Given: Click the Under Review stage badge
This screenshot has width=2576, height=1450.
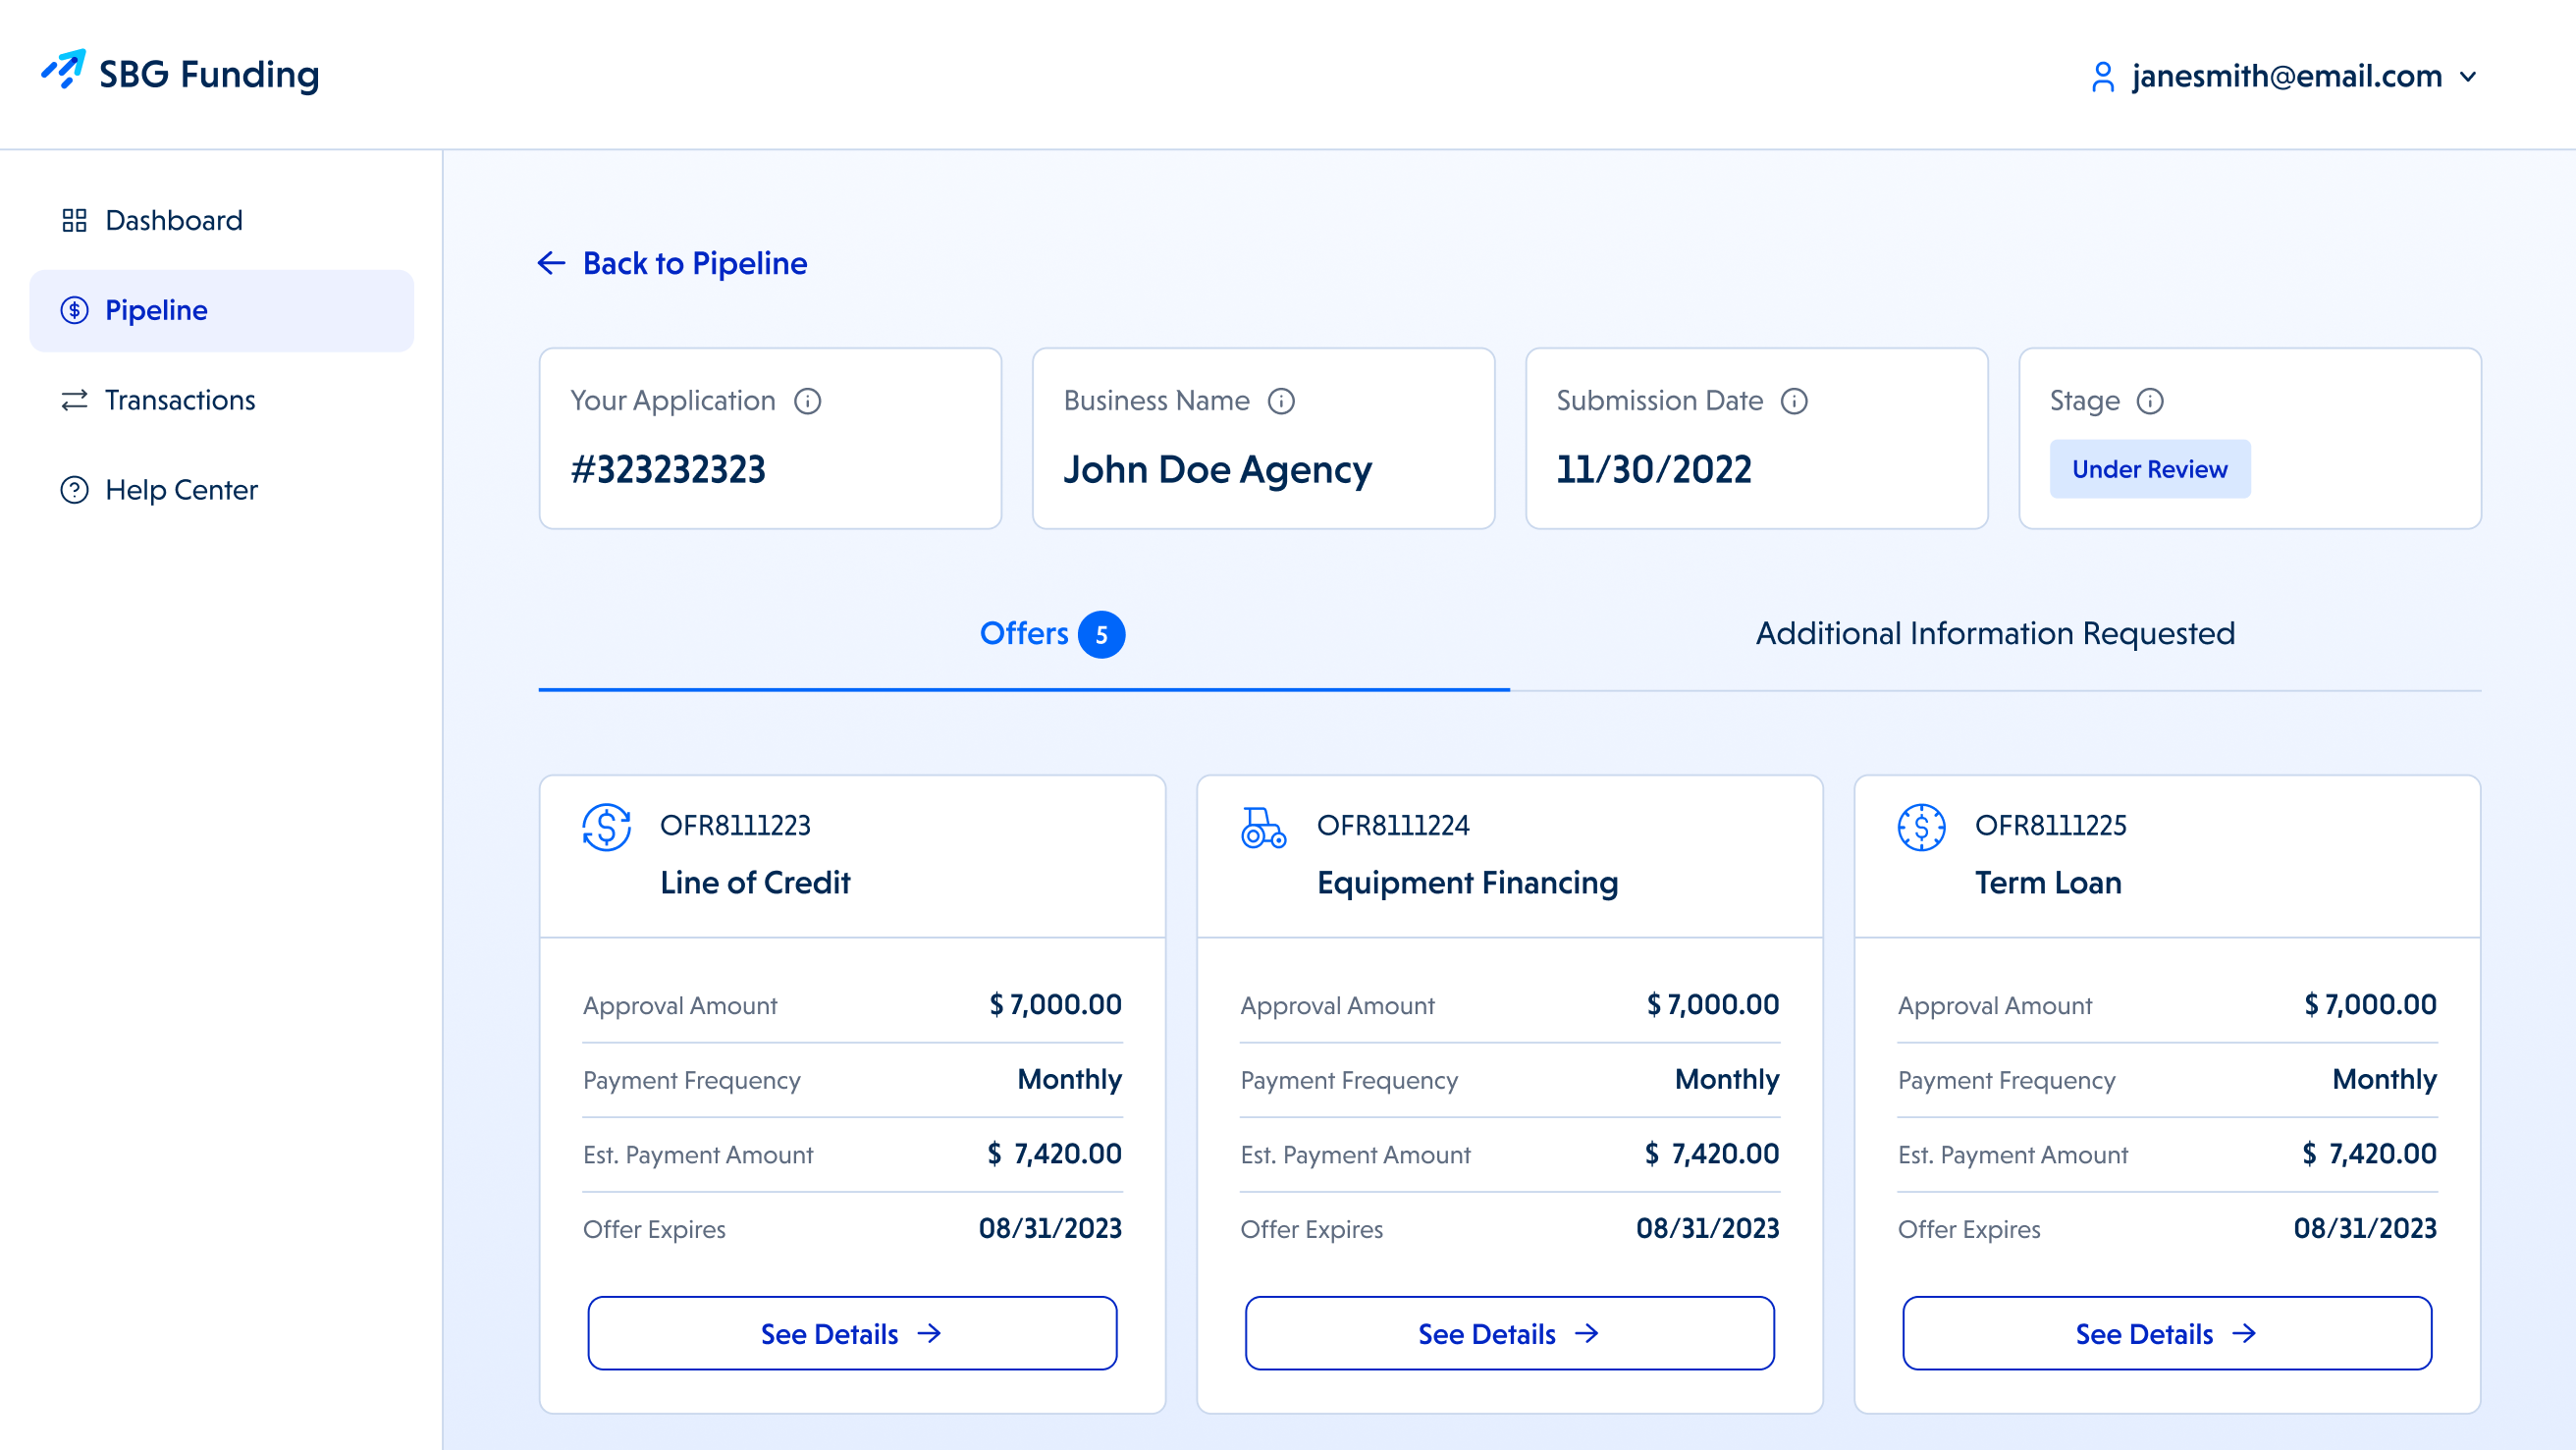Looking at the screenshot, I should tap(2150, 469).
